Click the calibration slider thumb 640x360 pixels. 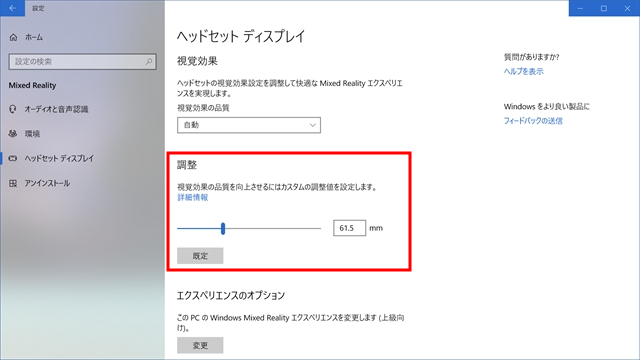tap(223, 229)
